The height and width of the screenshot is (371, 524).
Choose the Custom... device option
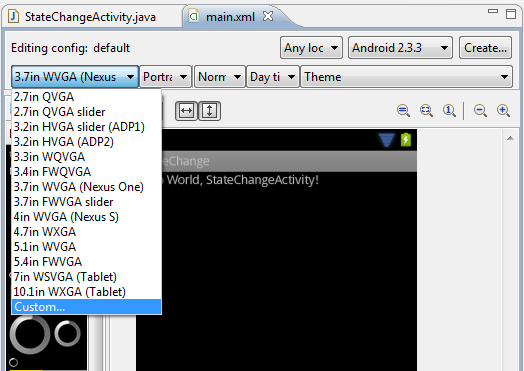[86, 307]
